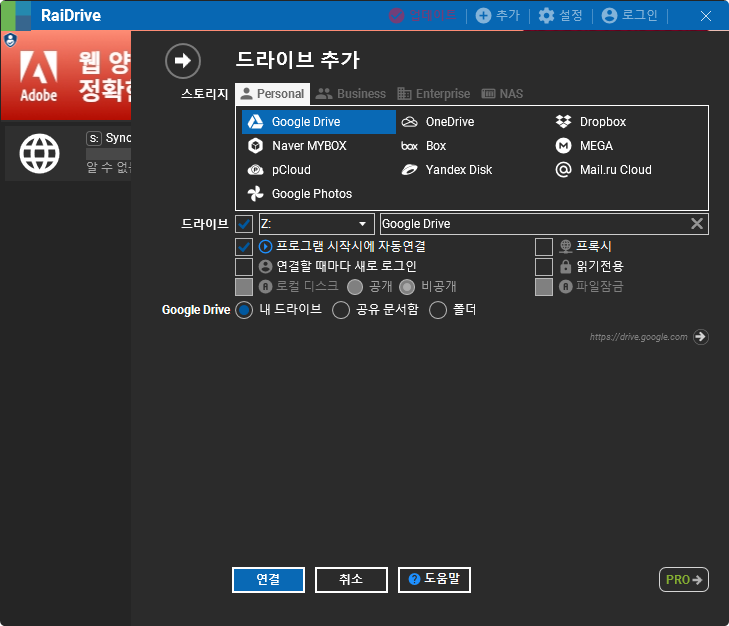Click the globe icon of S: drive
729x626 pixels.
[40, 153]
